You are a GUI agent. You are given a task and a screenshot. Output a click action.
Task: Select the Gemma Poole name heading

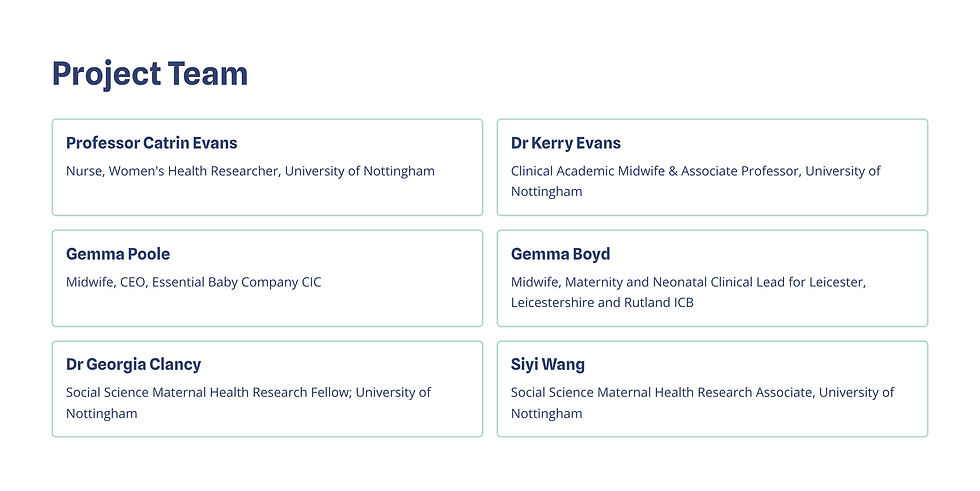(118, 254)
